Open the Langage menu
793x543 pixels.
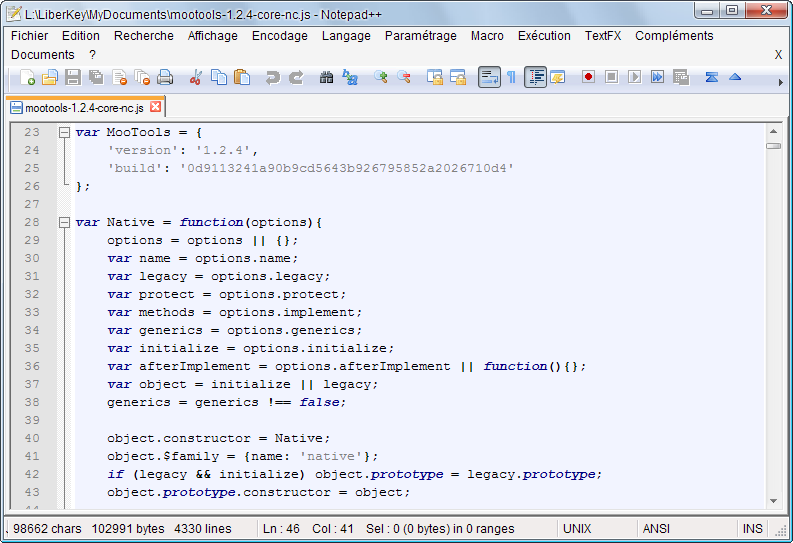346,36
